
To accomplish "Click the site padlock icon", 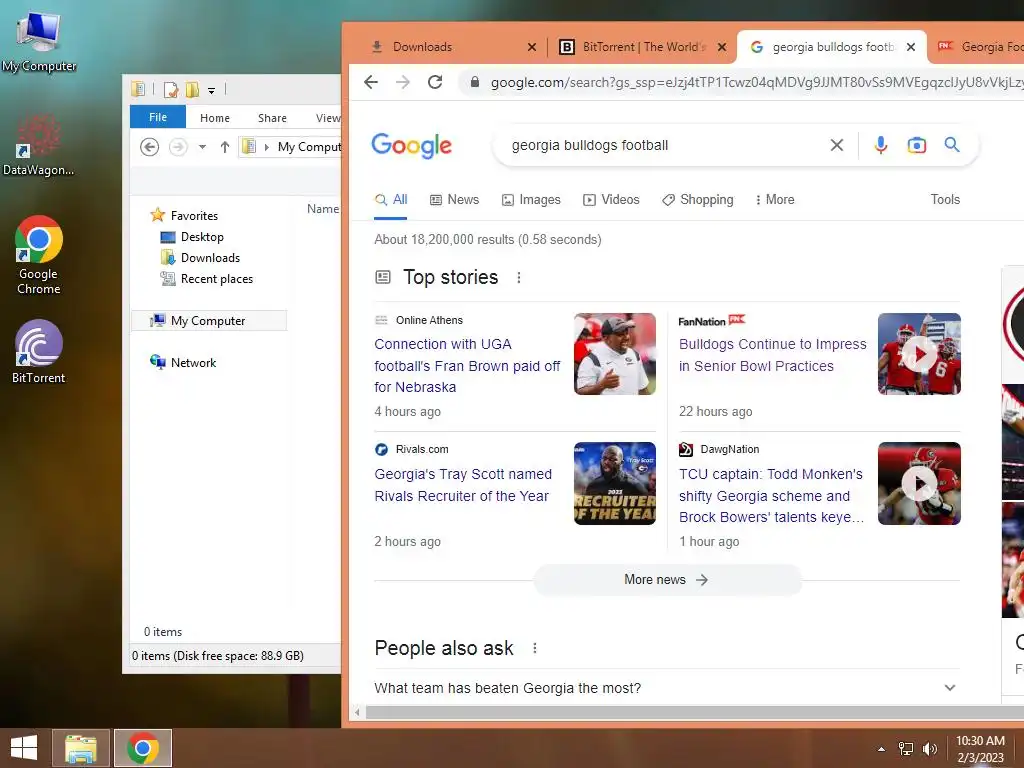I will coord(475,82).
